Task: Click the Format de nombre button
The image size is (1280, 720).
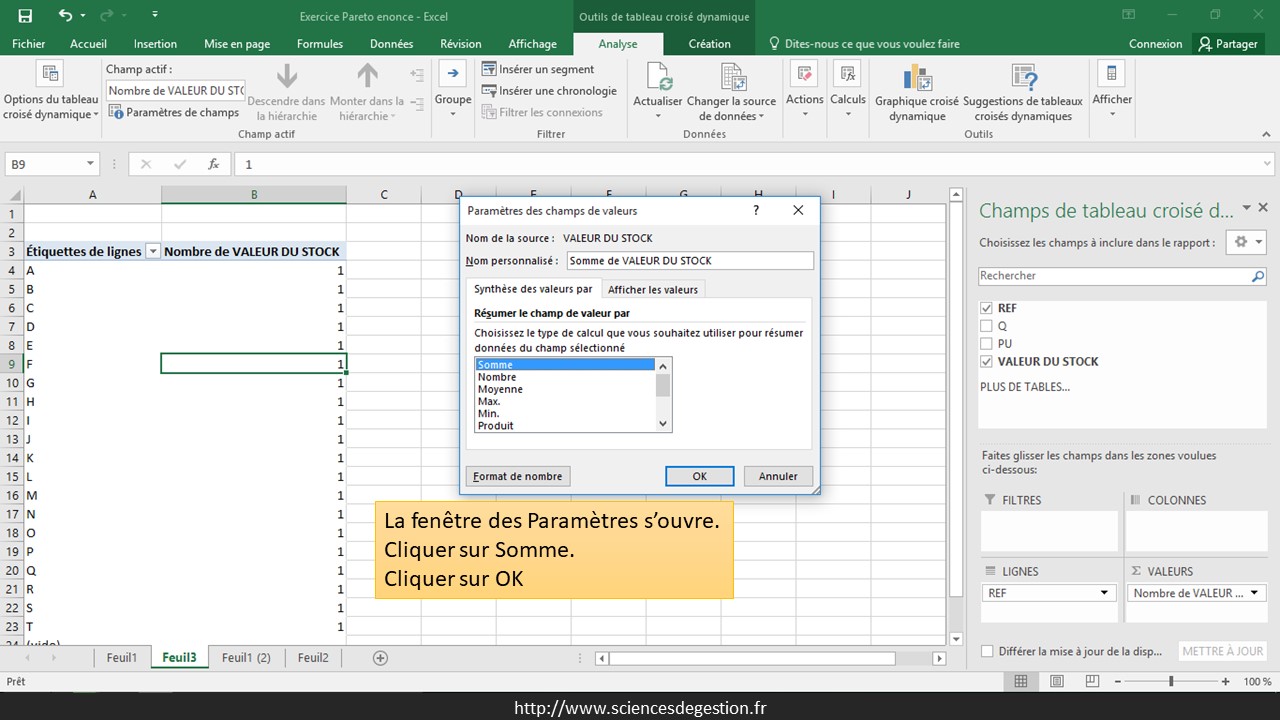Action: (518, 476)
